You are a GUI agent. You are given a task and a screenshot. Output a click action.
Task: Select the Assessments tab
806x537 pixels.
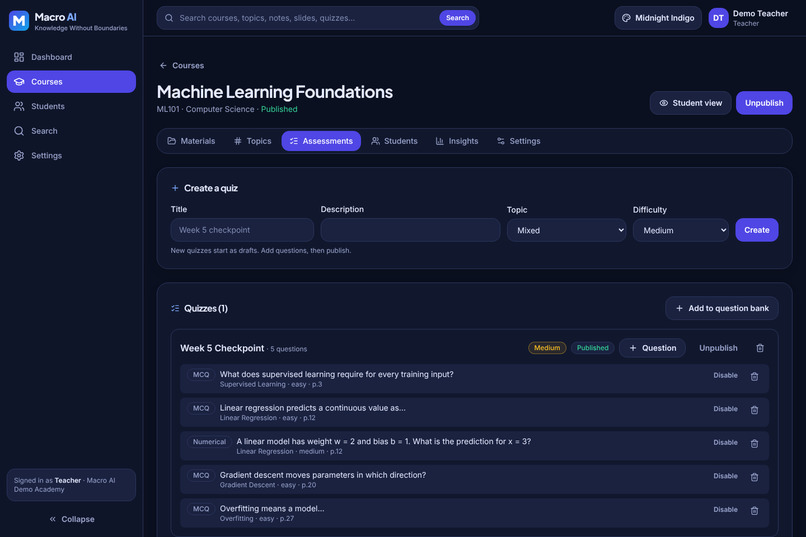(x=321, y=141)
